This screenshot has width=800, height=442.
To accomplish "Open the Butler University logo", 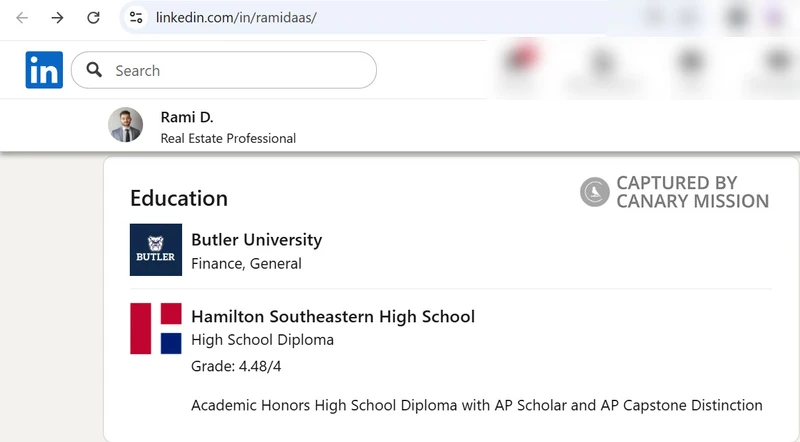I will pyautogui.click(x=156, y=250).
